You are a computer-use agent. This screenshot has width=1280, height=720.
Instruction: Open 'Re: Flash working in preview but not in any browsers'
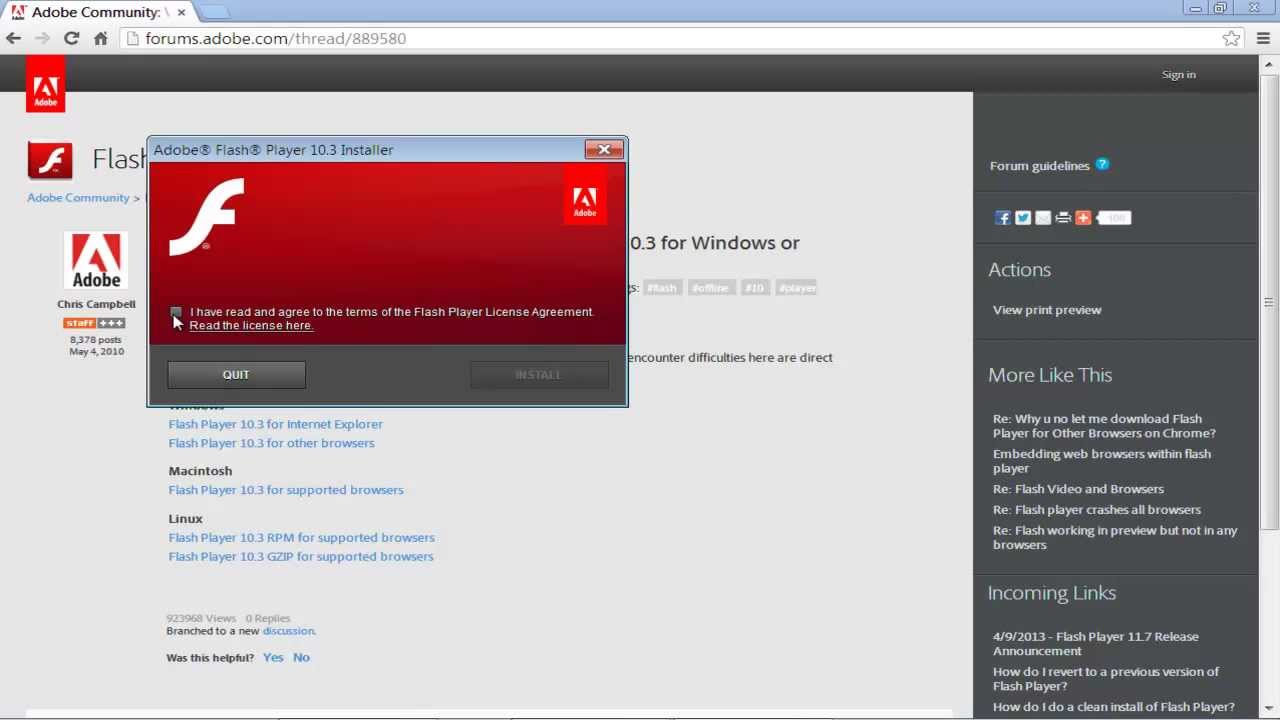point(1115,538)
